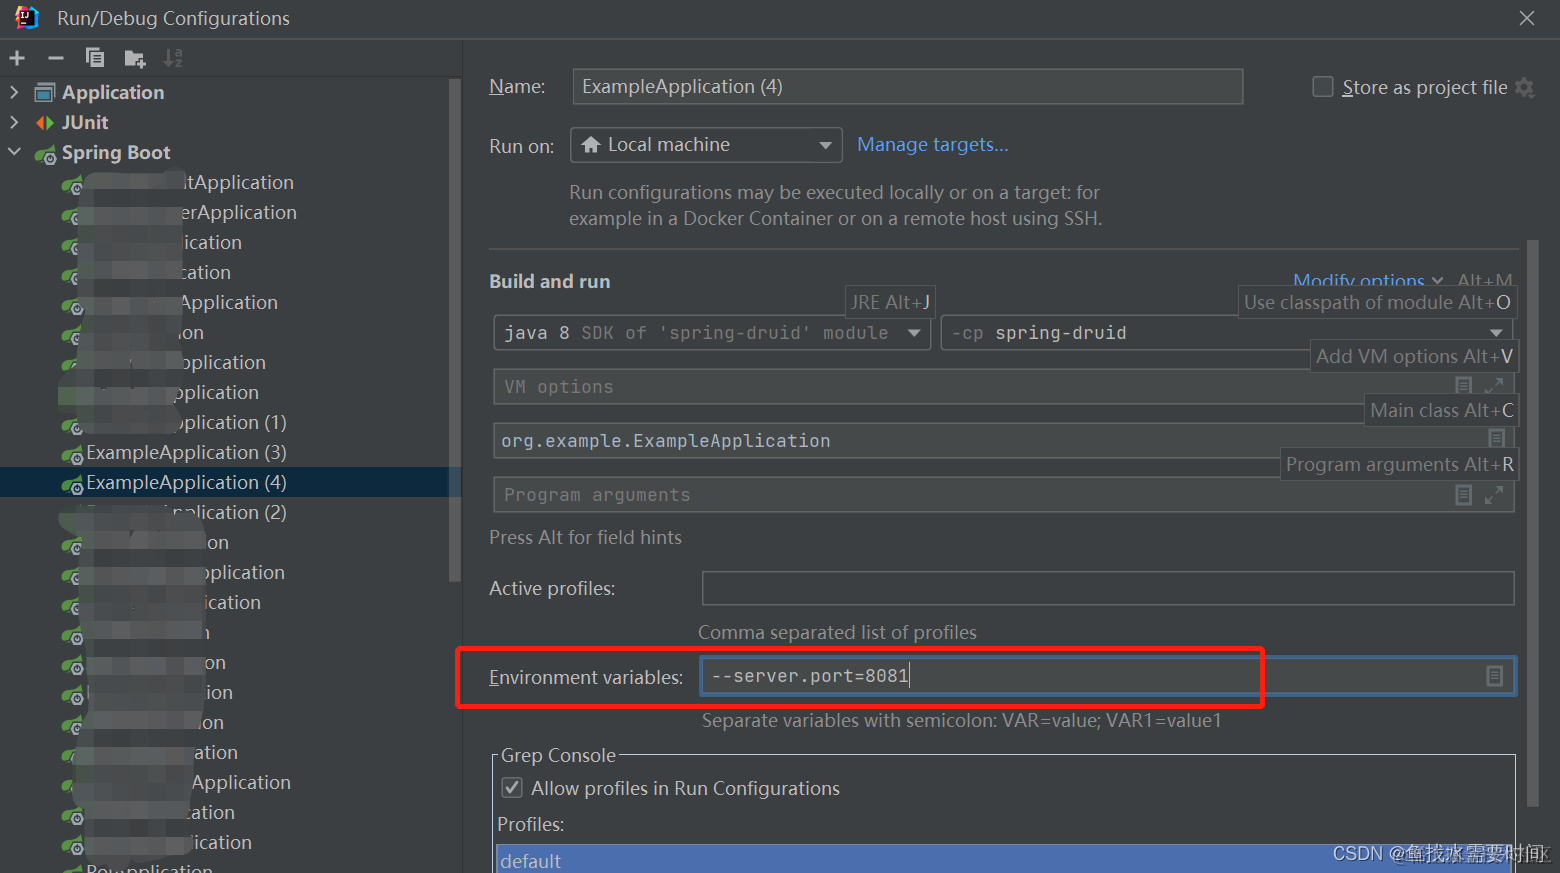The width and height of the screenshot is (1560, 873).
Task: Remove the selected configuration
Action: click(56, 58)
